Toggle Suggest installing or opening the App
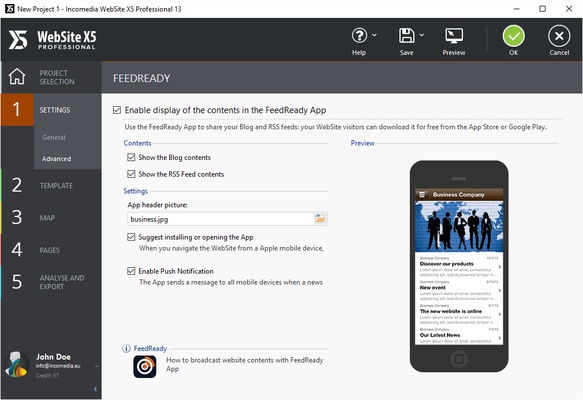Viewport: 583px width, 400px height. click(x=131, y=237)
